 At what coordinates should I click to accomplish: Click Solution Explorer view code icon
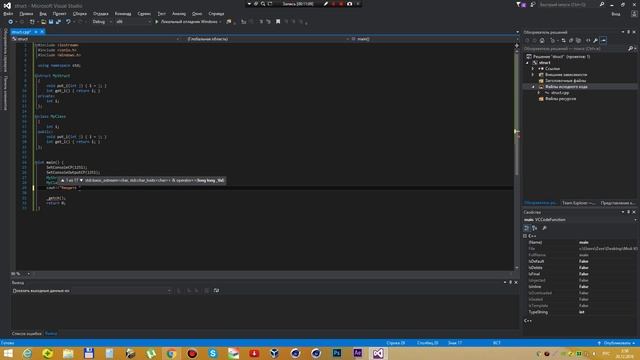click(588, 40)
